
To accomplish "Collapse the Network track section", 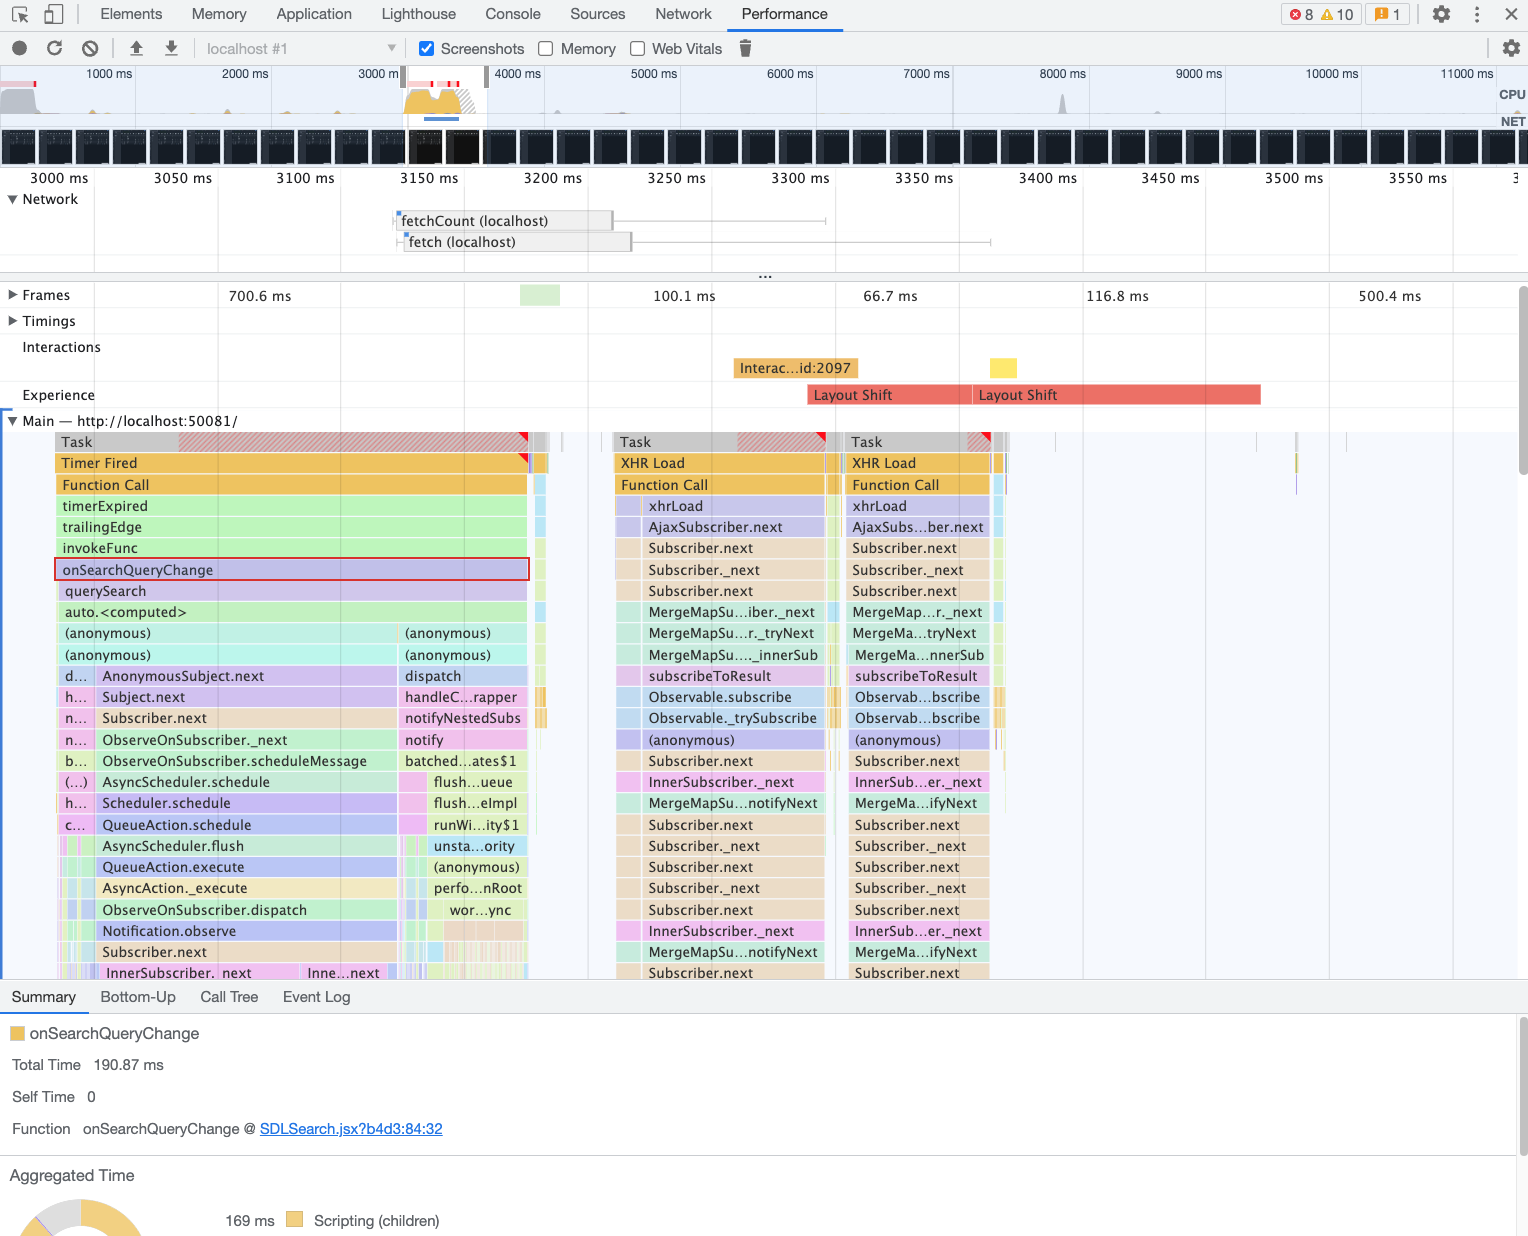I will 11,199.
